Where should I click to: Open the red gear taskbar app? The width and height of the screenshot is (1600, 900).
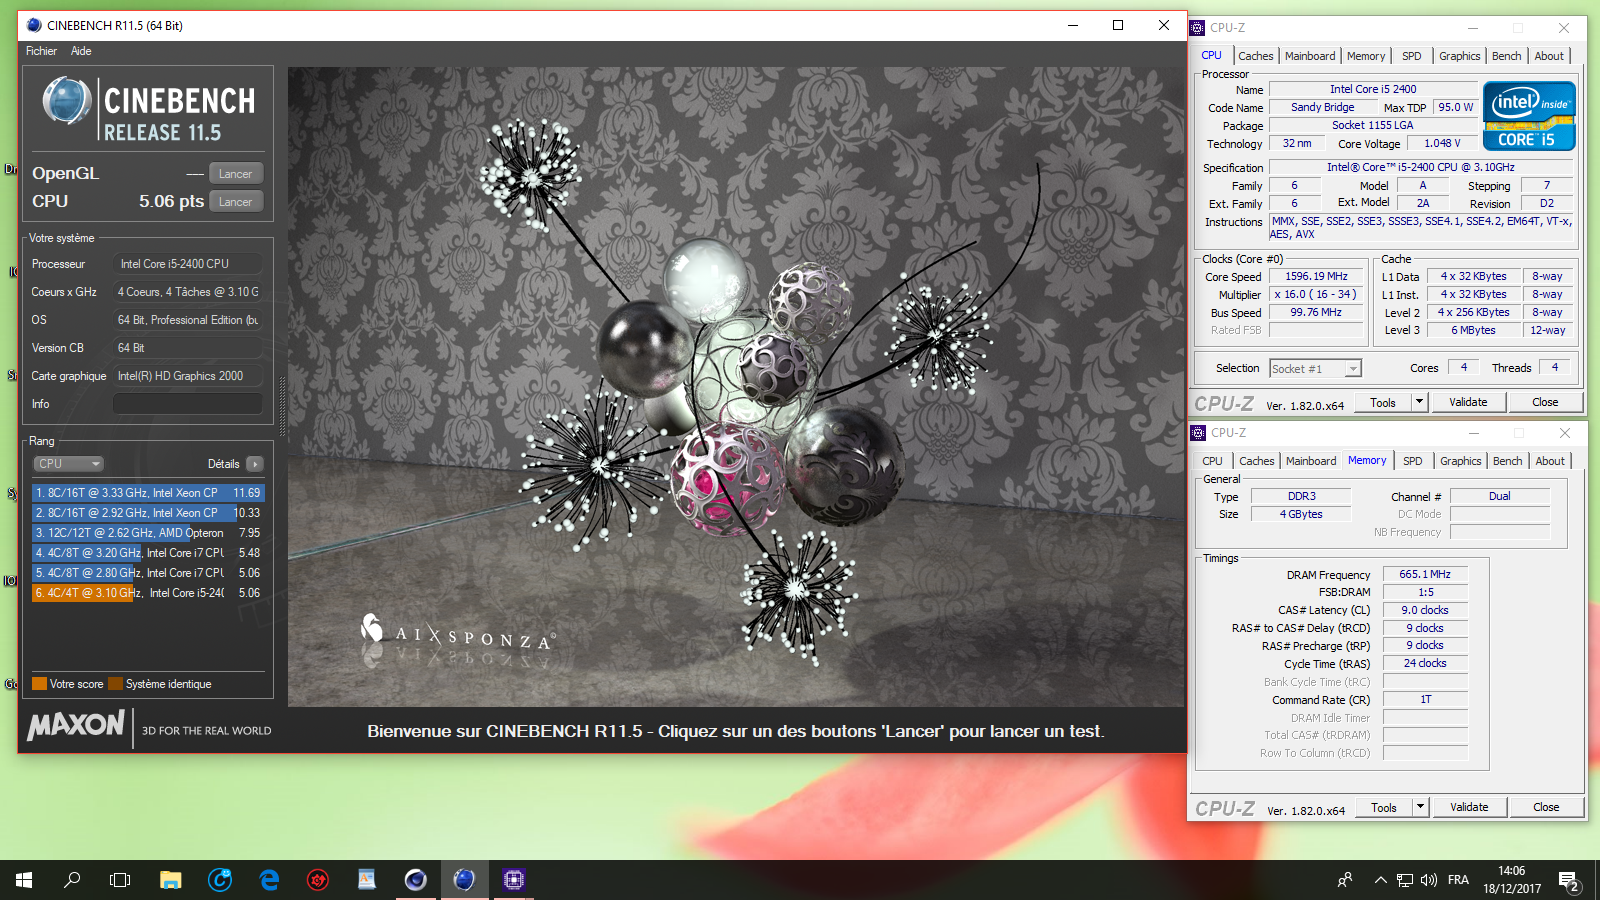(x=318, y=880)
